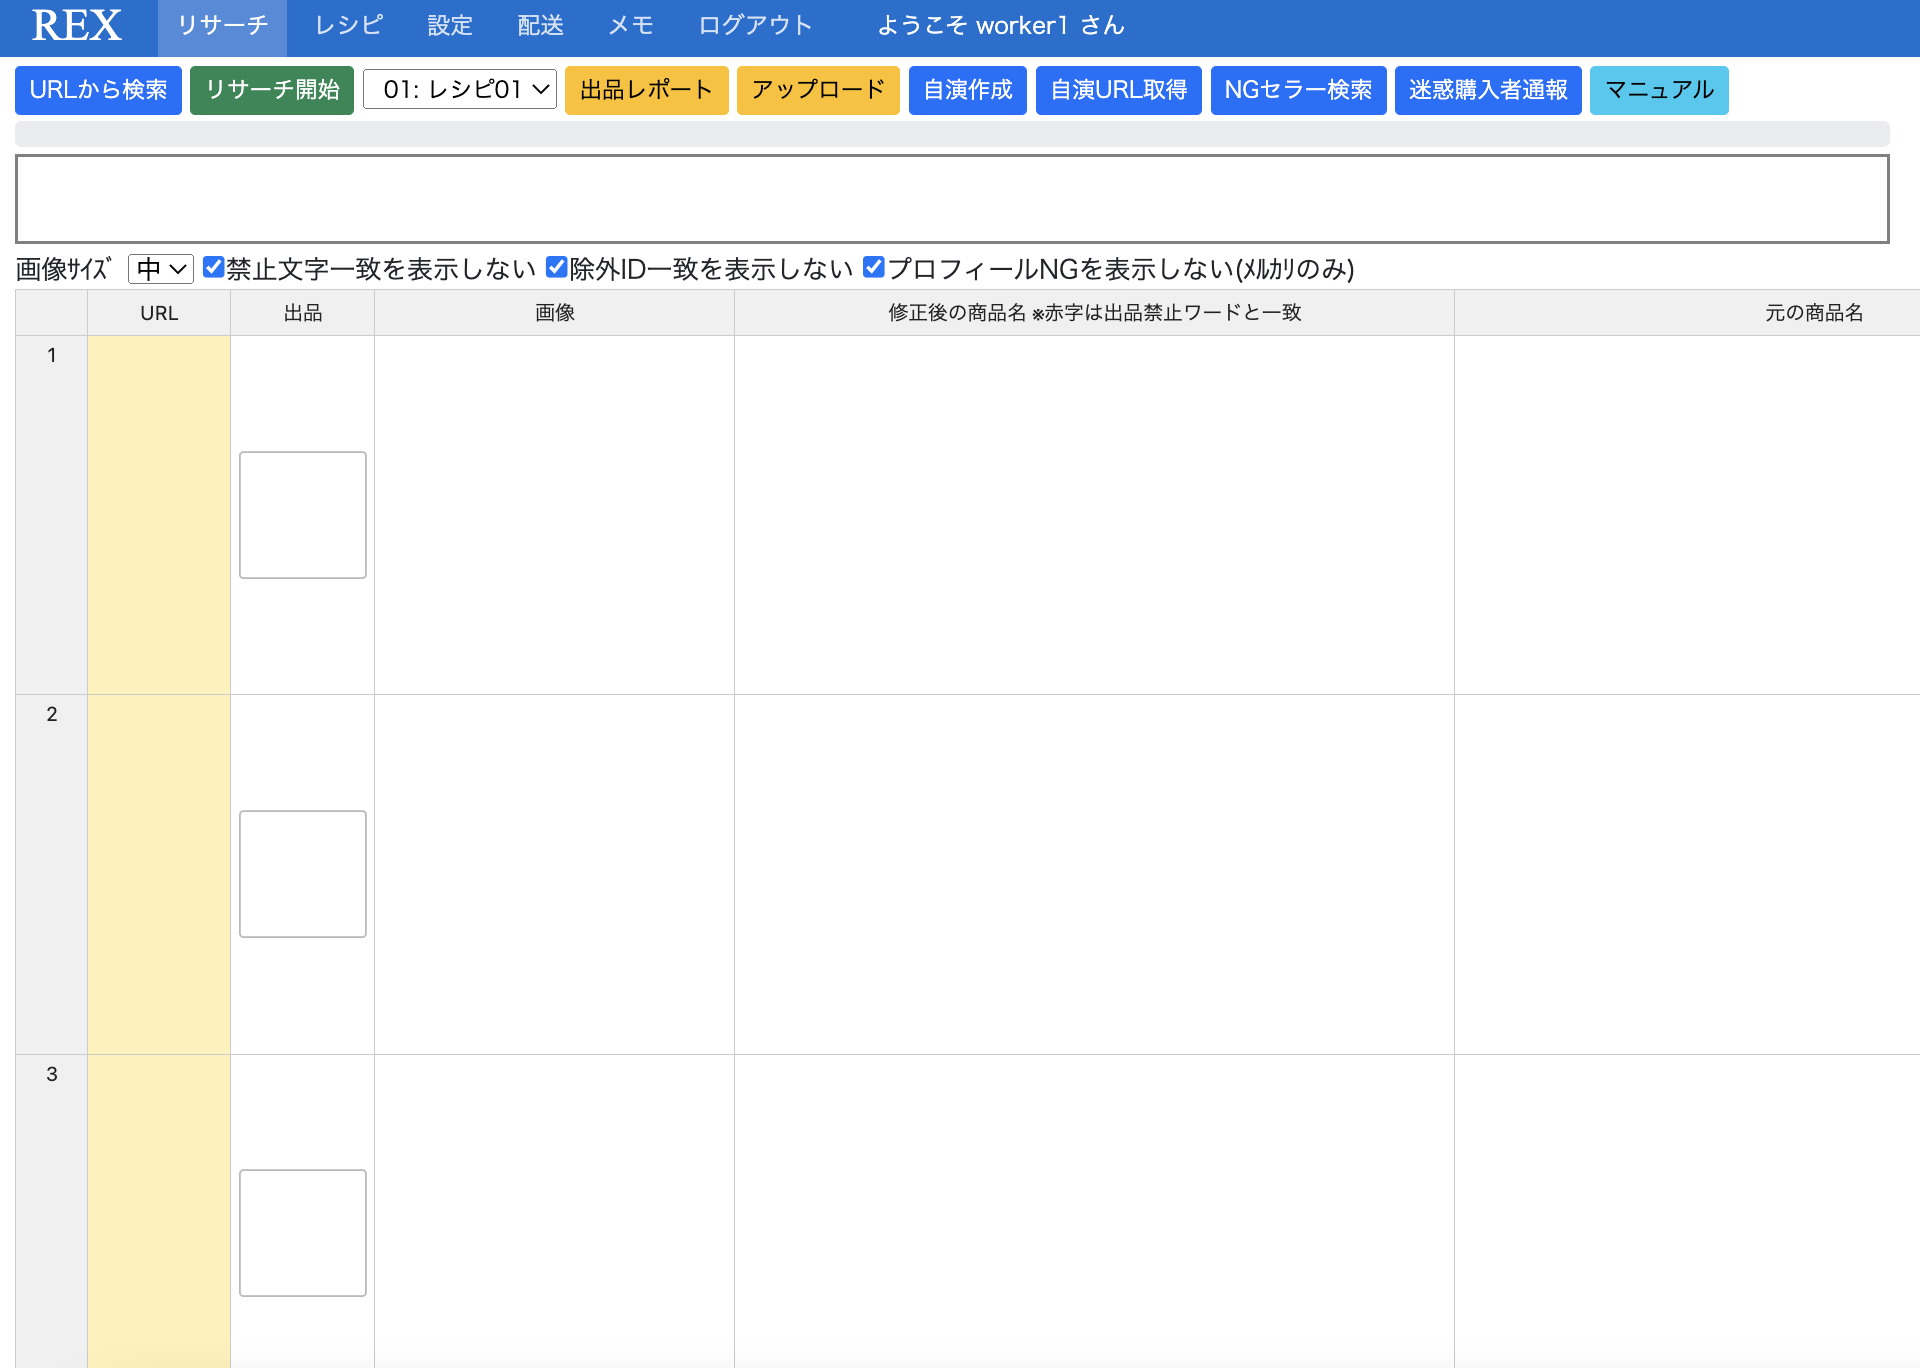The image size is (1920, 1368).
Task: Click the アップロード button
Action: click(x=818, y=90)
